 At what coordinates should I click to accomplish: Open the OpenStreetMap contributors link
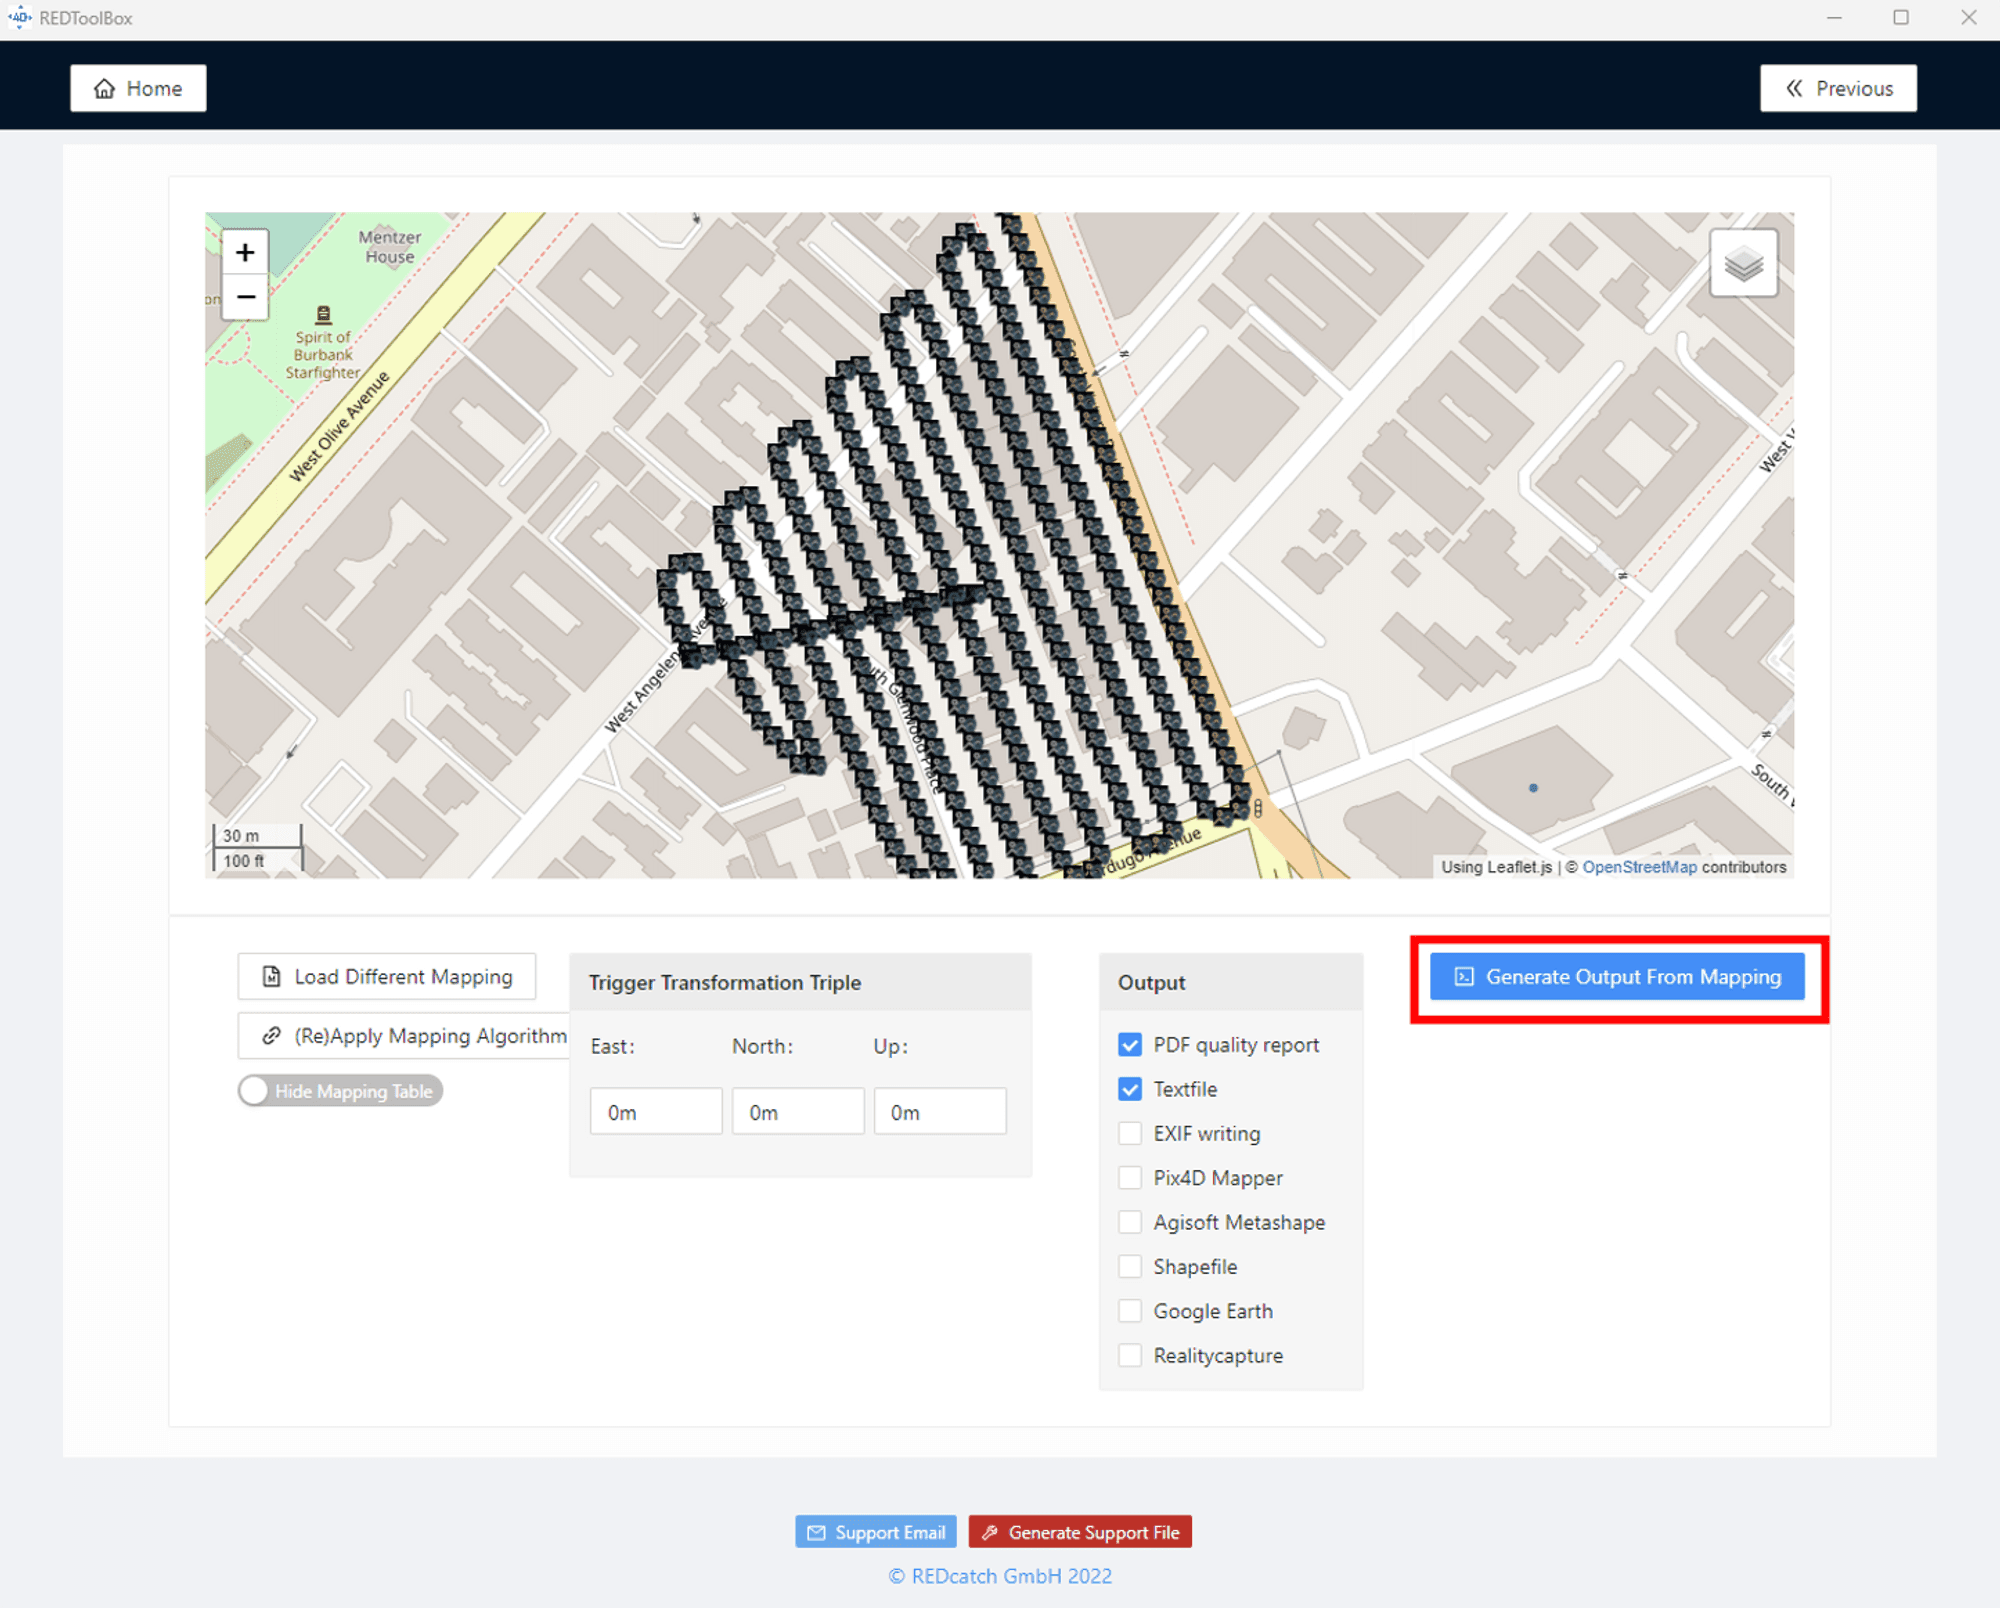pyautogui.click(x=1639, y=867)
